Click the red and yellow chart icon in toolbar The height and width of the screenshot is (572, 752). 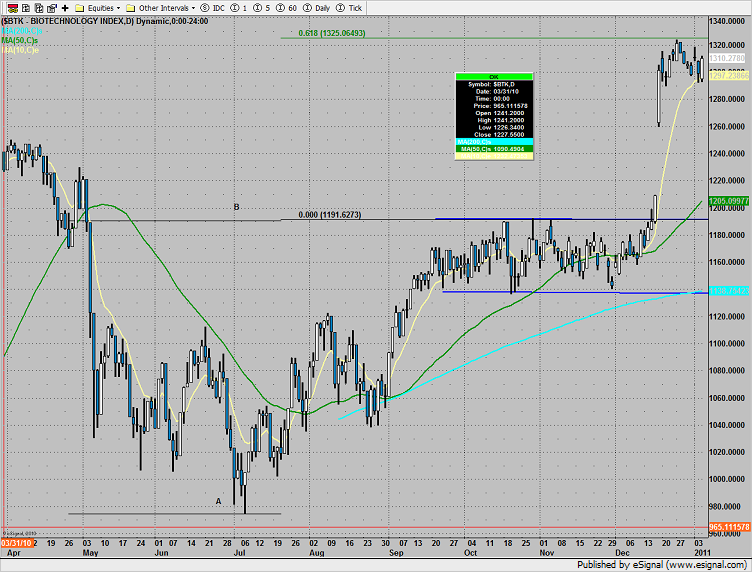pos(8,6)
